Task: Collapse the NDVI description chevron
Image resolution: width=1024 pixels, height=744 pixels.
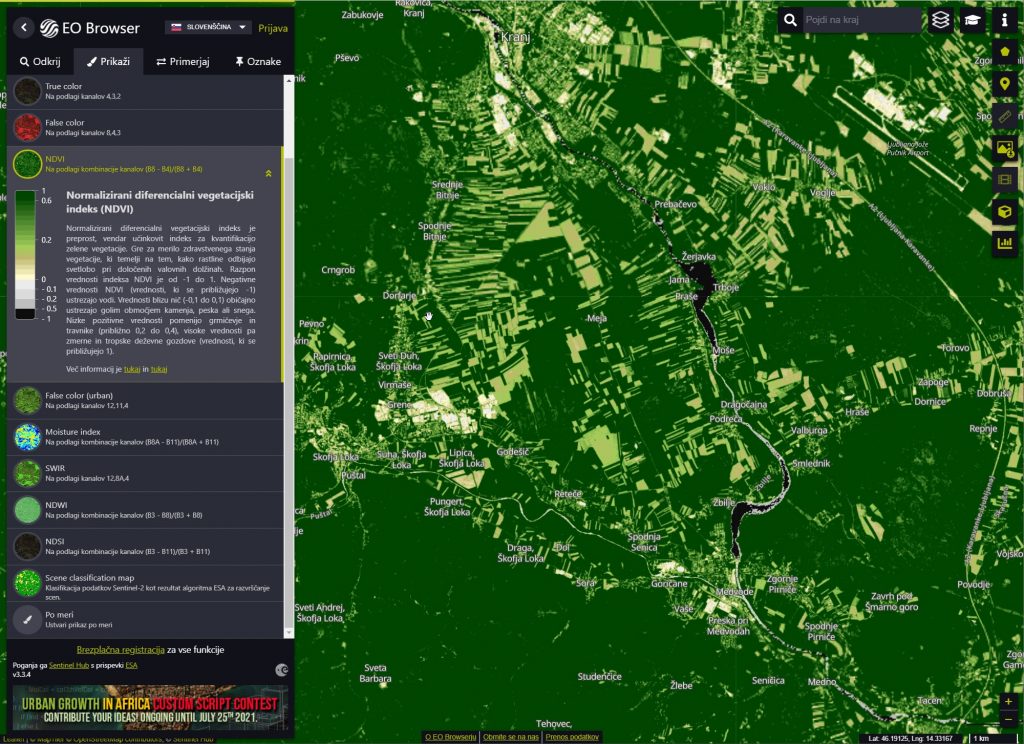Action: 268,174
